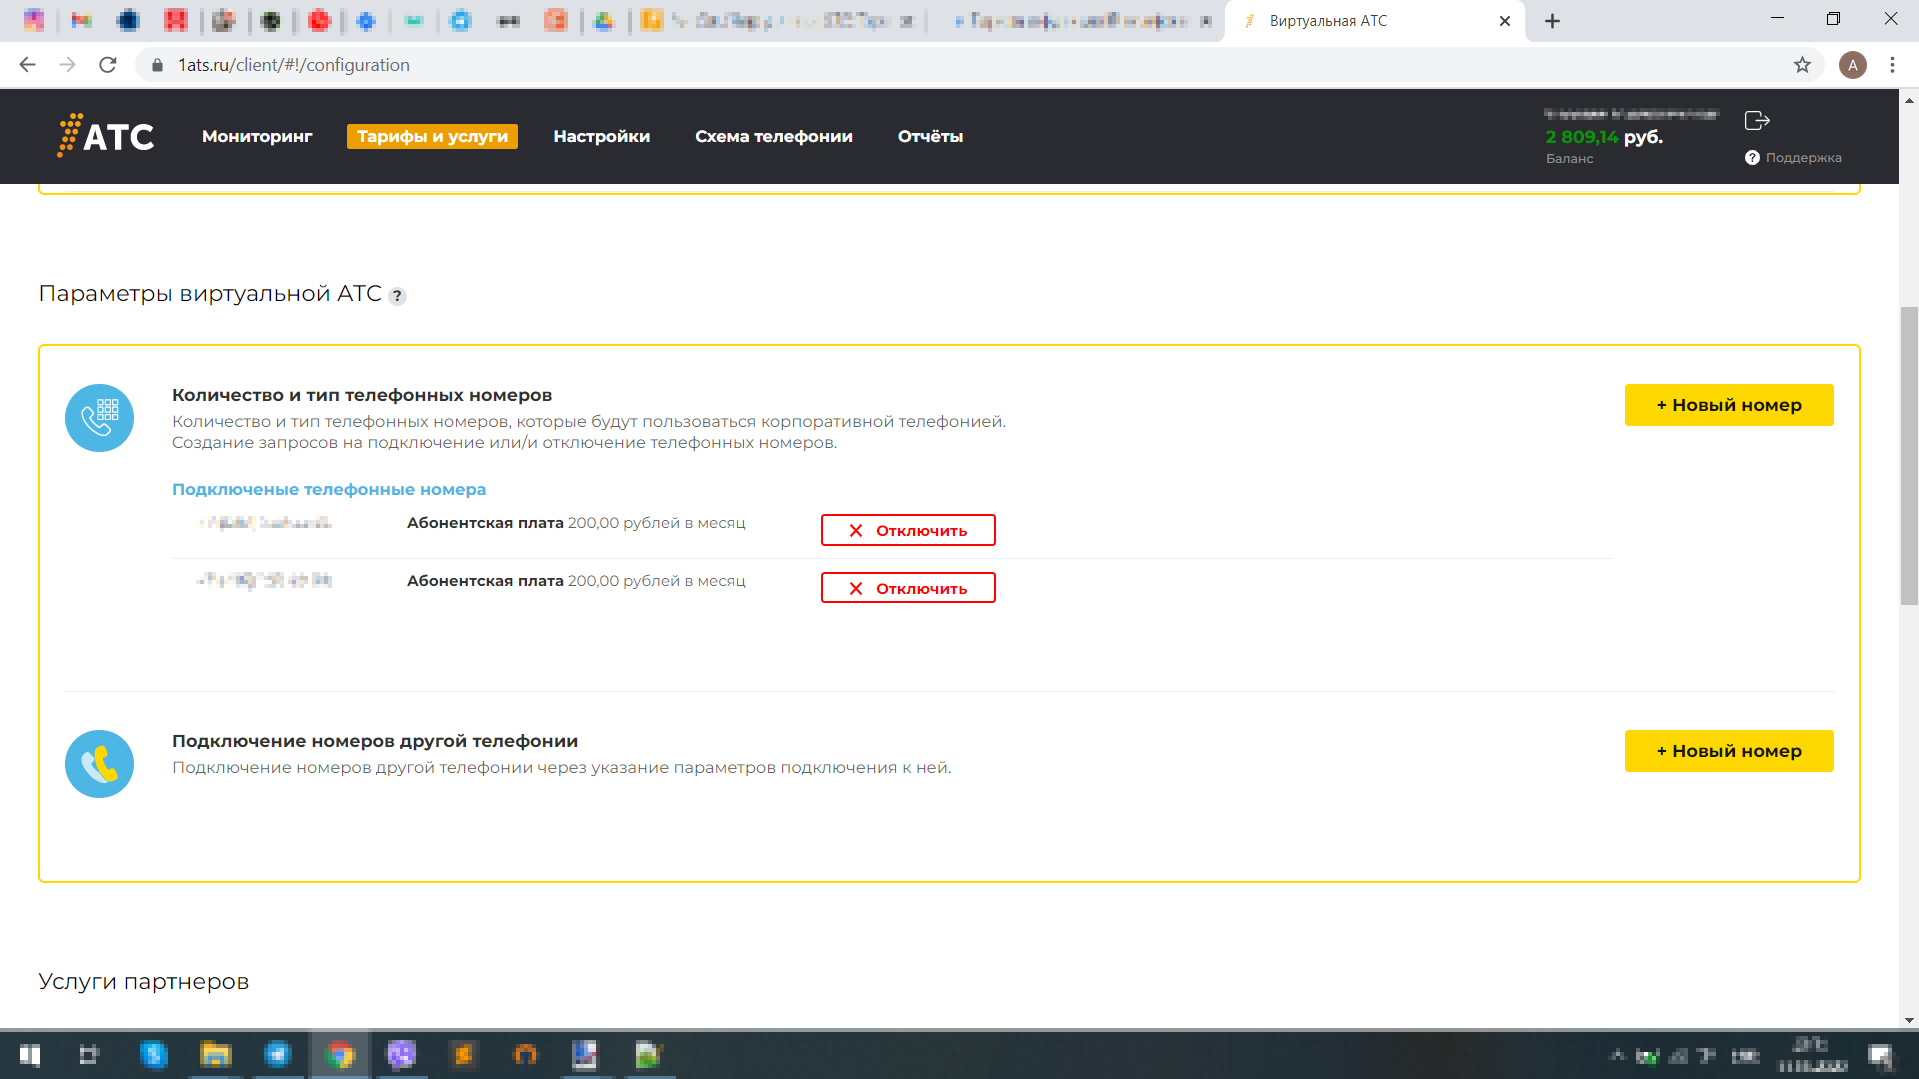Click + Новый номер for phone numbers quantity
Screen dimensions: 1919x1079
(x=1728, y=405)
